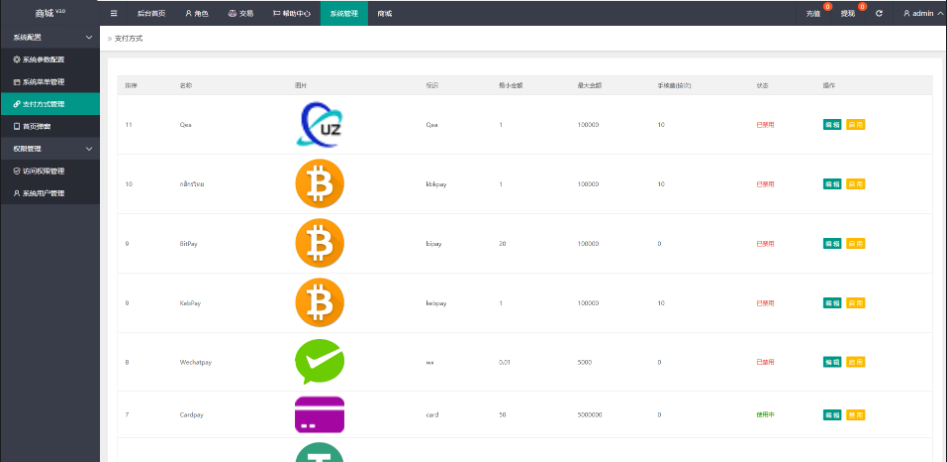Click 编辑 button in the Qea row
The height and width of the screenshot is (462, 947).
pos(832,124)
